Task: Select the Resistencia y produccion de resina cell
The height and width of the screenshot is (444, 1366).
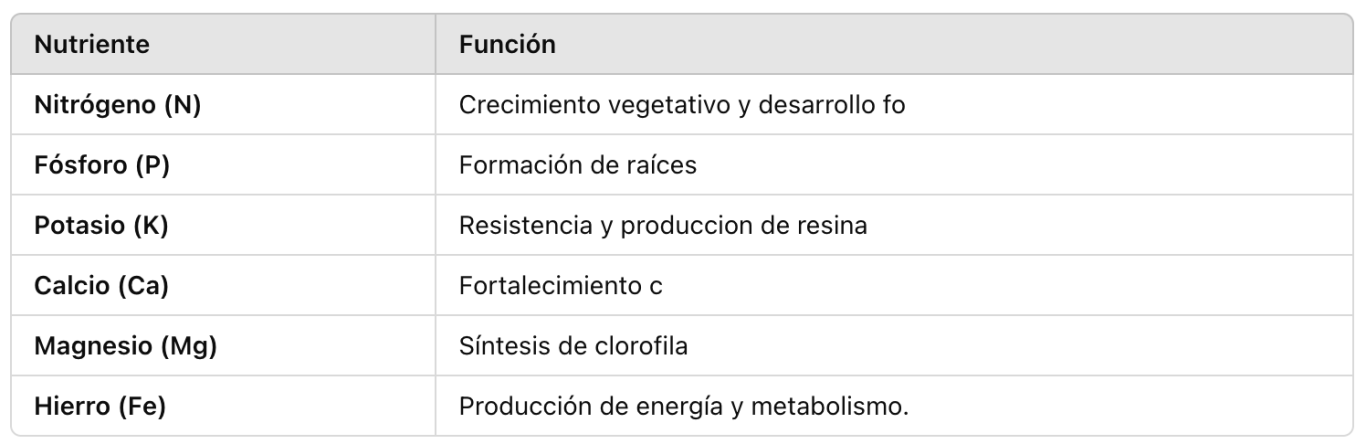Action: click(895, 225)
